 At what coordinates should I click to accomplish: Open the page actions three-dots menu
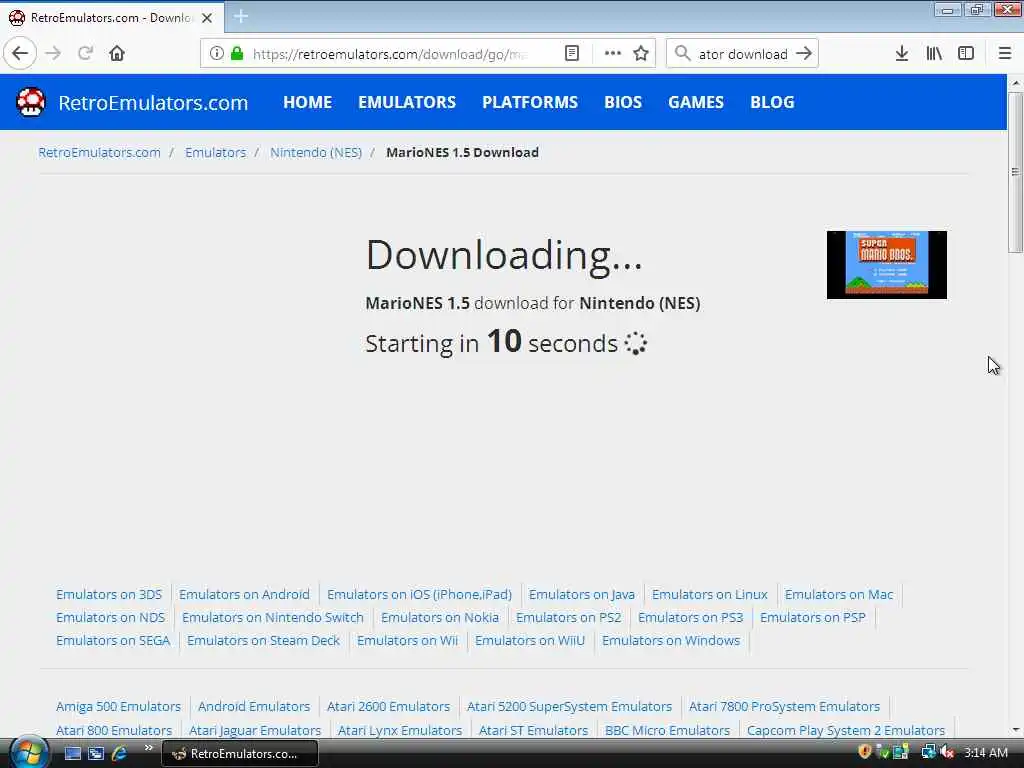pos(613,53)
